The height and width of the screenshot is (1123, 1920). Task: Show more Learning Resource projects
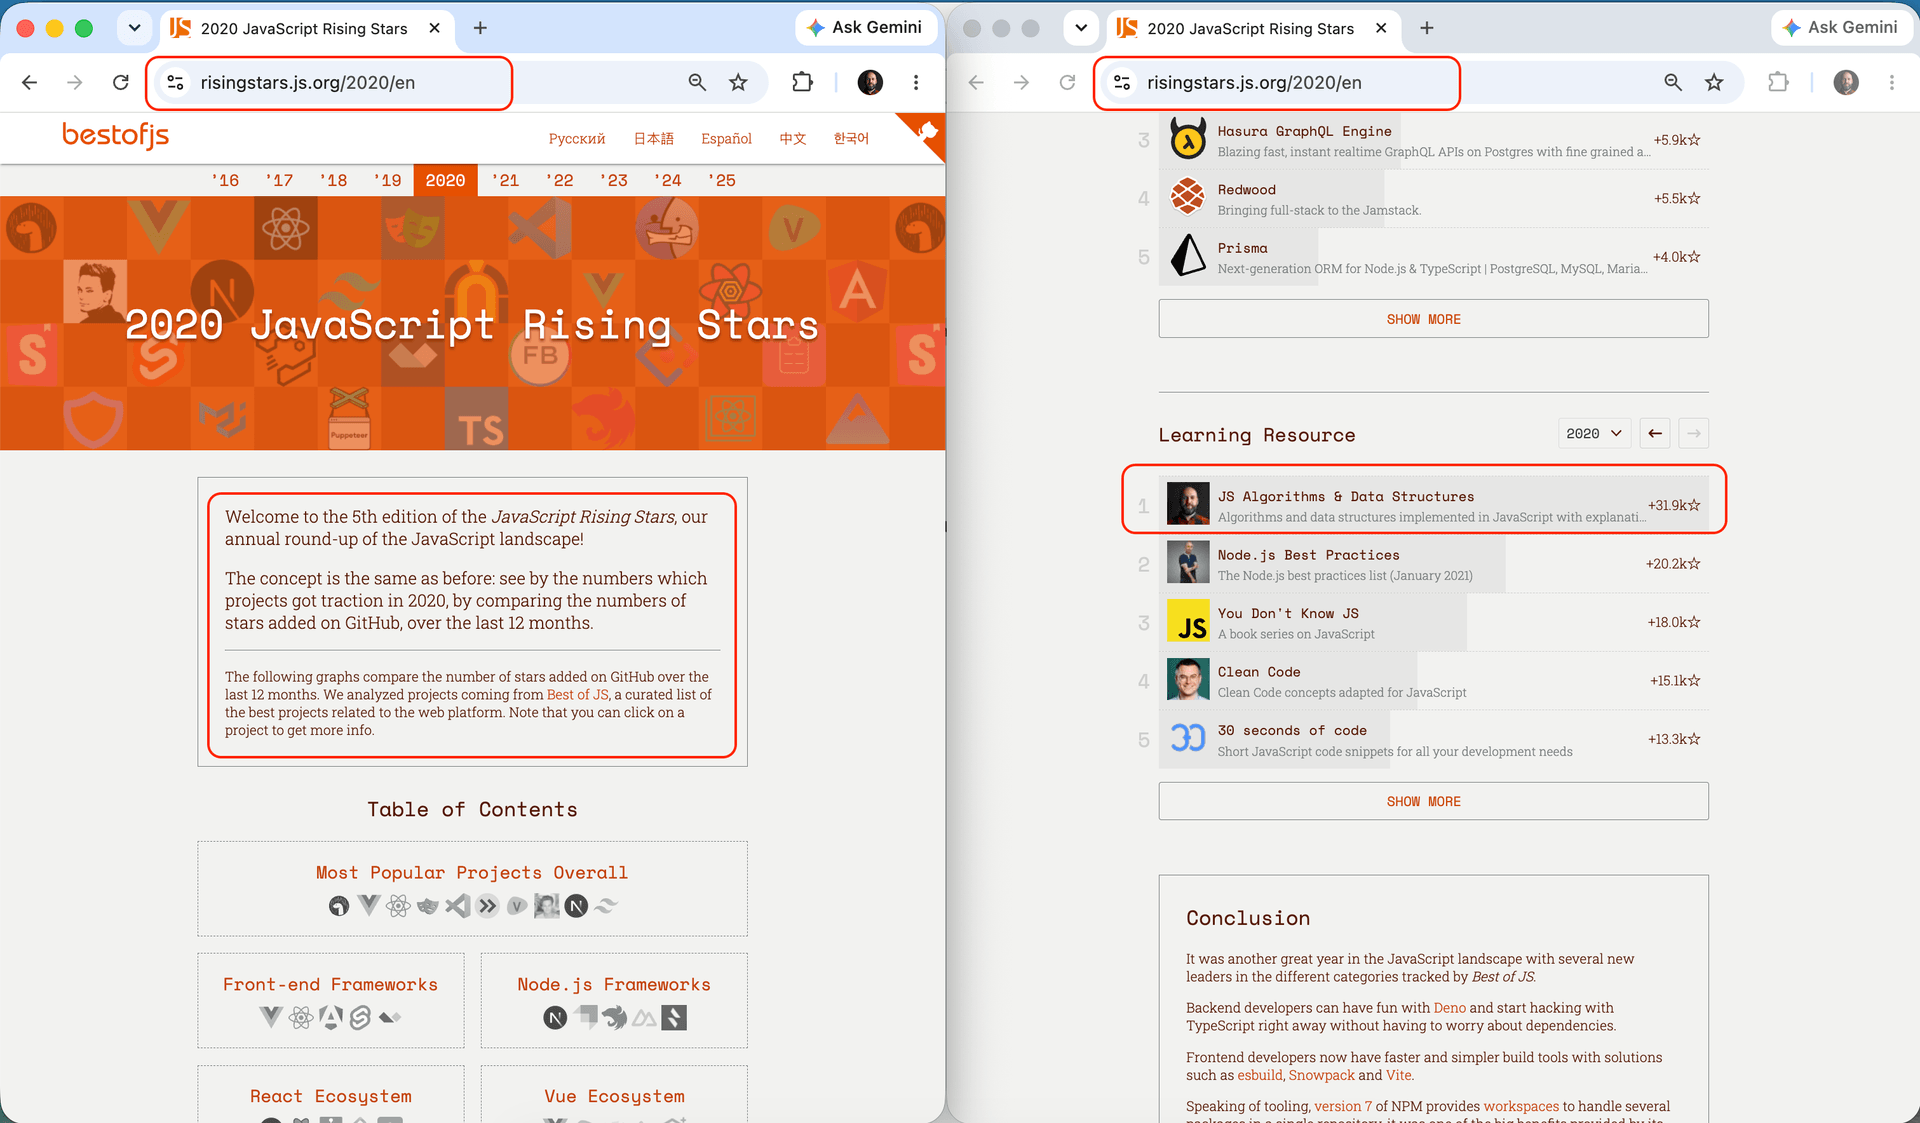[x=1434, y=801]
